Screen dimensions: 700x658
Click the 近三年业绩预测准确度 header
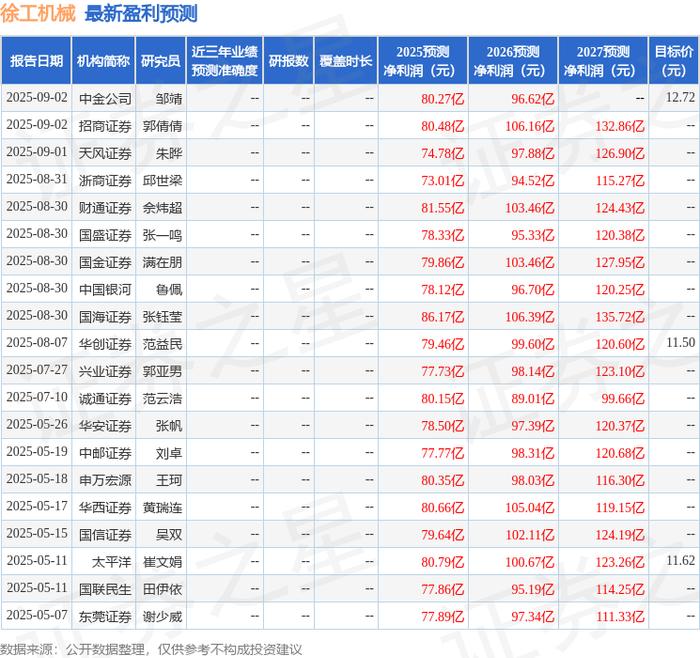225,61
